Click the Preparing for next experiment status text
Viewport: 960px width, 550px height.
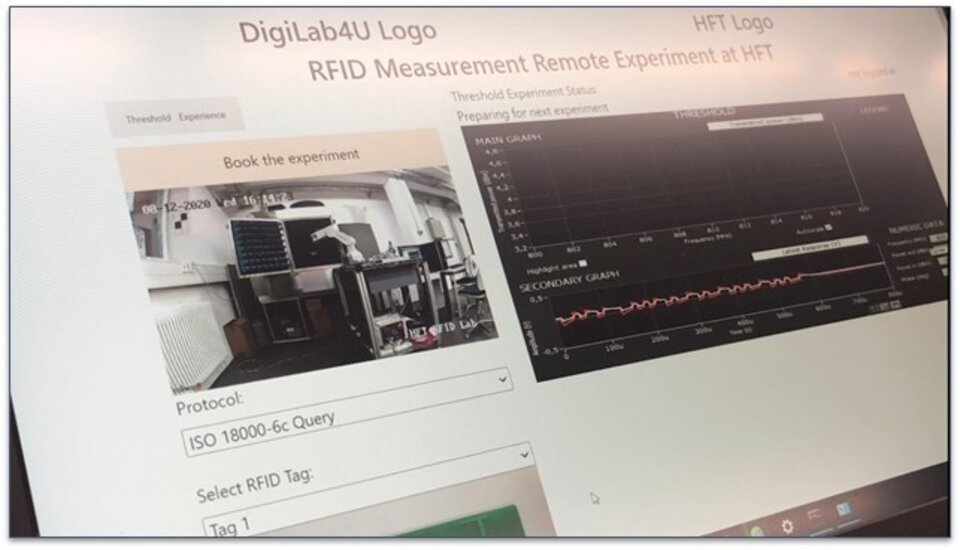pos(532,112)
